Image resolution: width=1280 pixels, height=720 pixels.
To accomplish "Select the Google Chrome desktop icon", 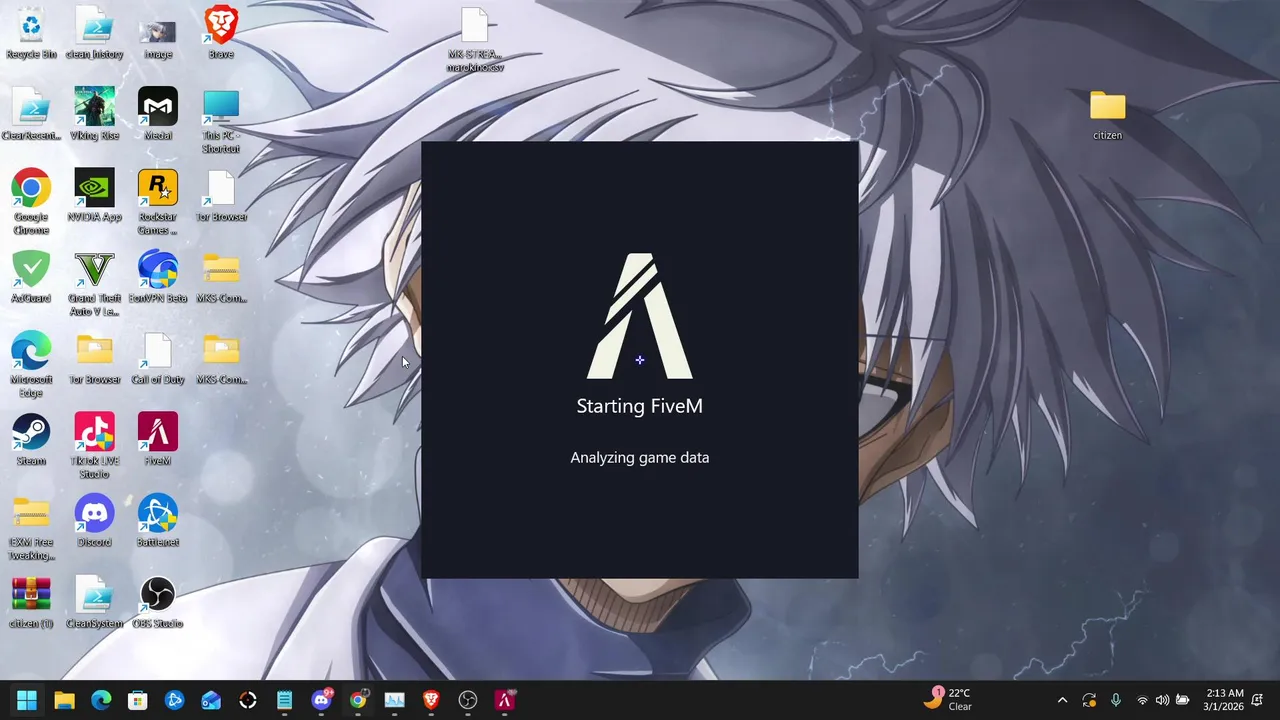I will (31, 202).
